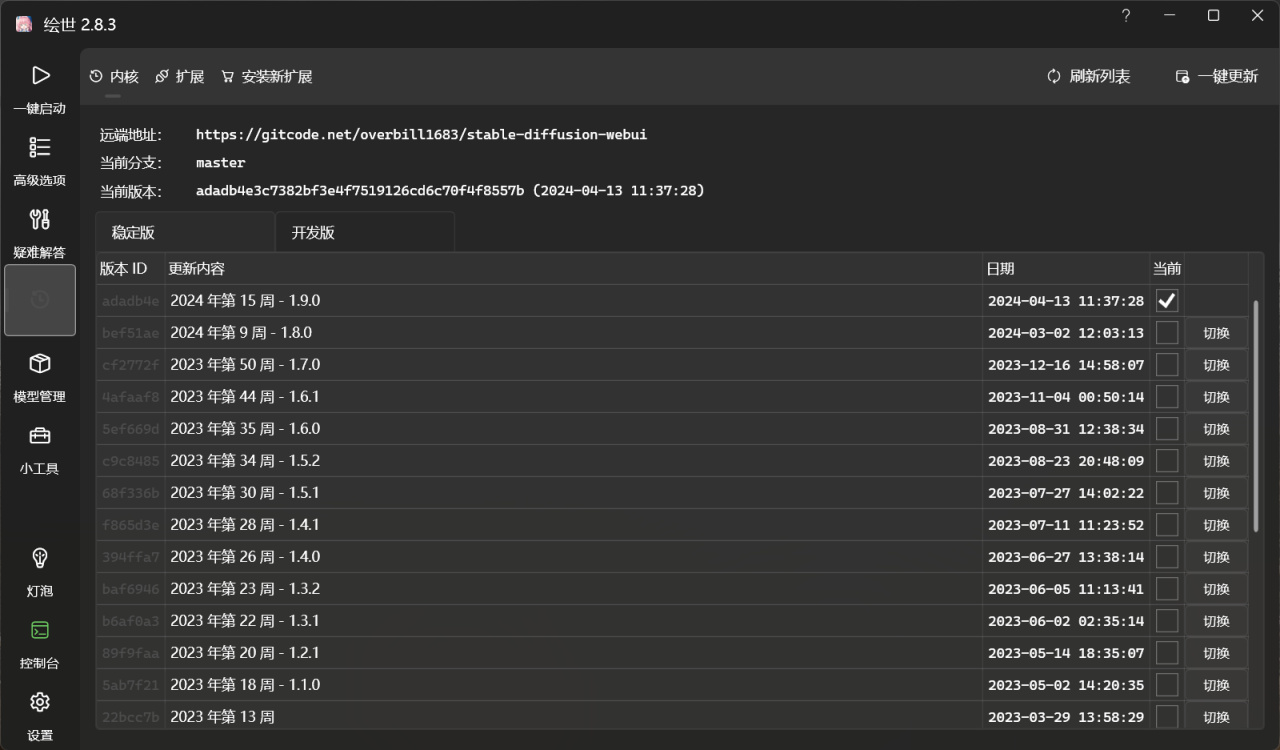This screenshot has width=1280, height=750.
Task: Click the 一键启动 play icon
Action: pyautogui.click(x=40, y=76)
